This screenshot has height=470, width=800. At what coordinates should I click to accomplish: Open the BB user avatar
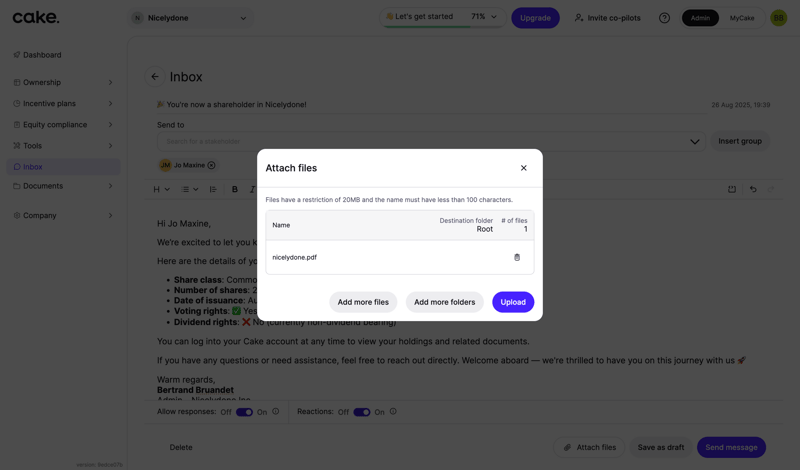[x=778, y=18]
